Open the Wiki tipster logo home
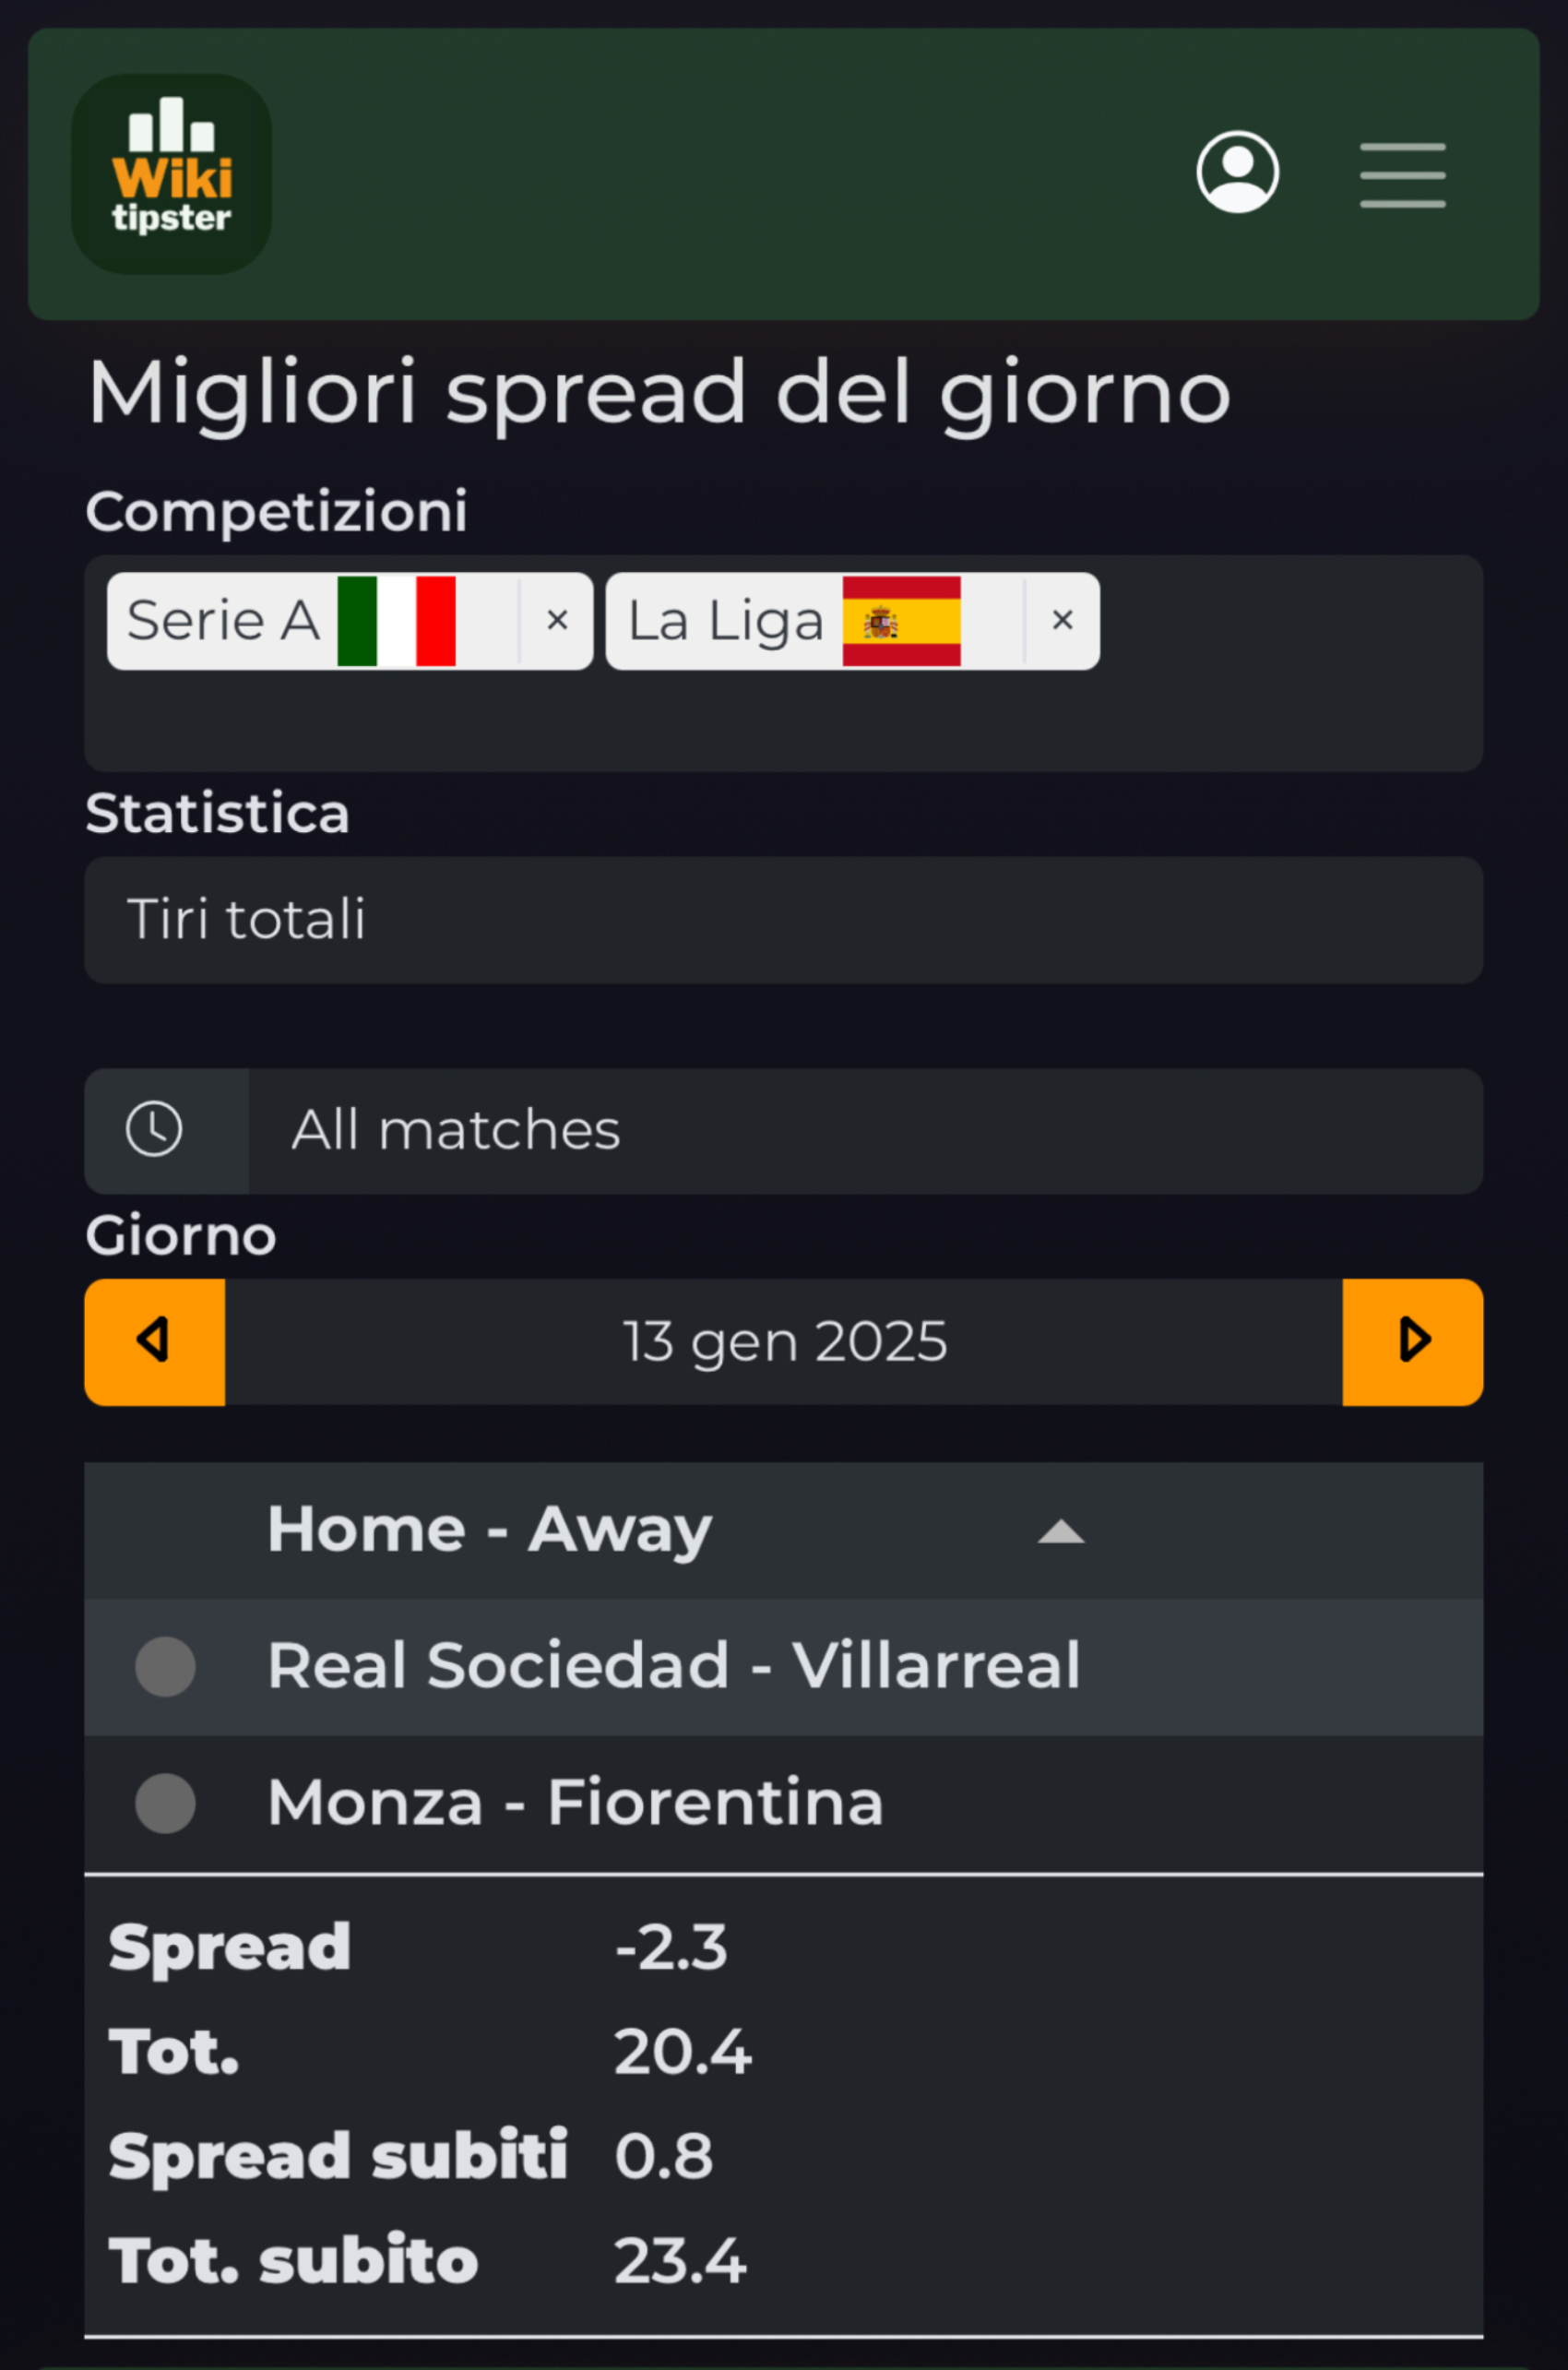 (171, 174)
